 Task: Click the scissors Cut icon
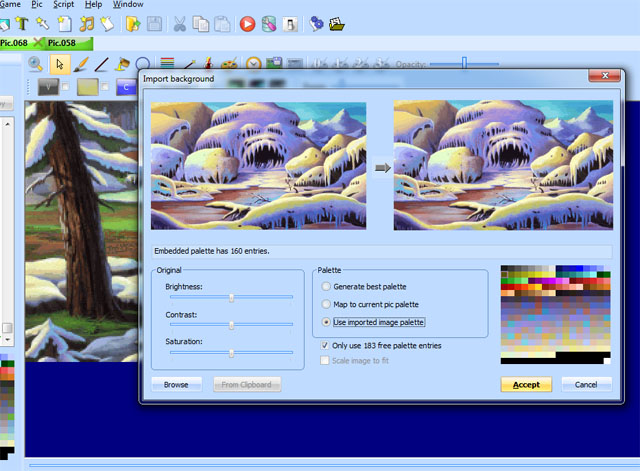click(x=180, y=24)
